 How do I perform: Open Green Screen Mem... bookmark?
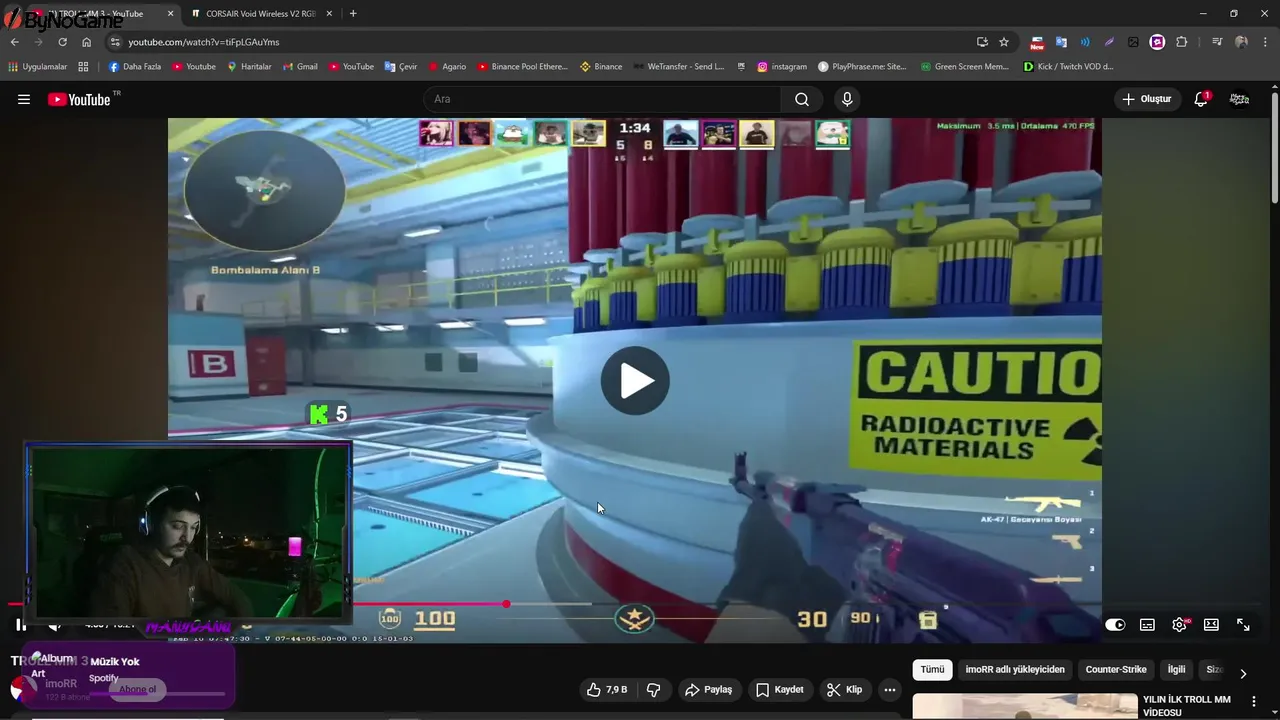[964, 67]
